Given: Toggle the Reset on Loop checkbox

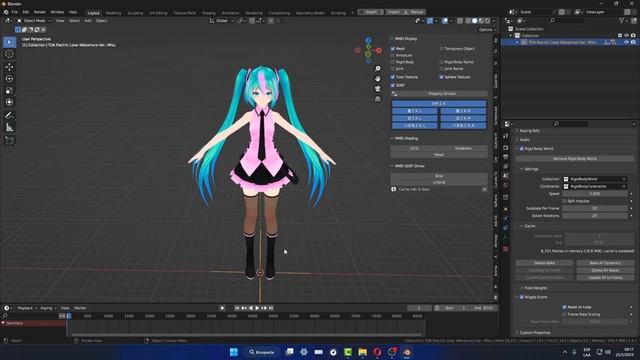Looking at the screenshot, I should (x=564, y=307).
